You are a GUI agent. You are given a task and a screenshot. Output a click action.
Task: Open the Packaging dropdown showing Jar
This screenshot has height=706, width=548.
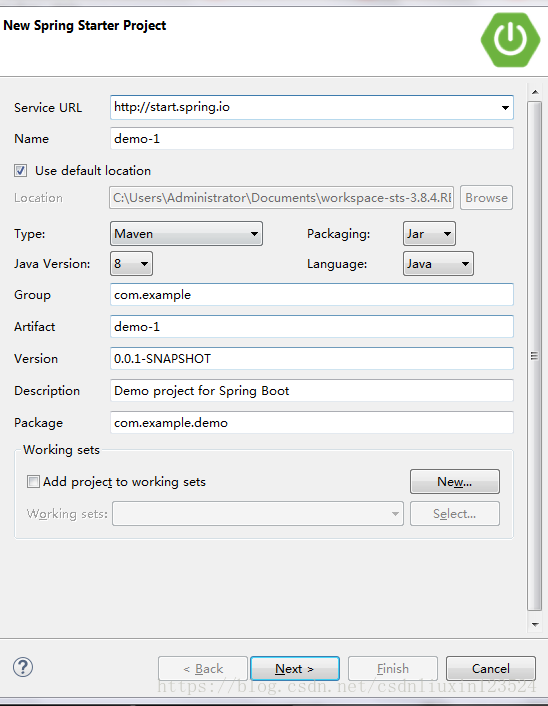pyautogui.click(x=429, y=234)
